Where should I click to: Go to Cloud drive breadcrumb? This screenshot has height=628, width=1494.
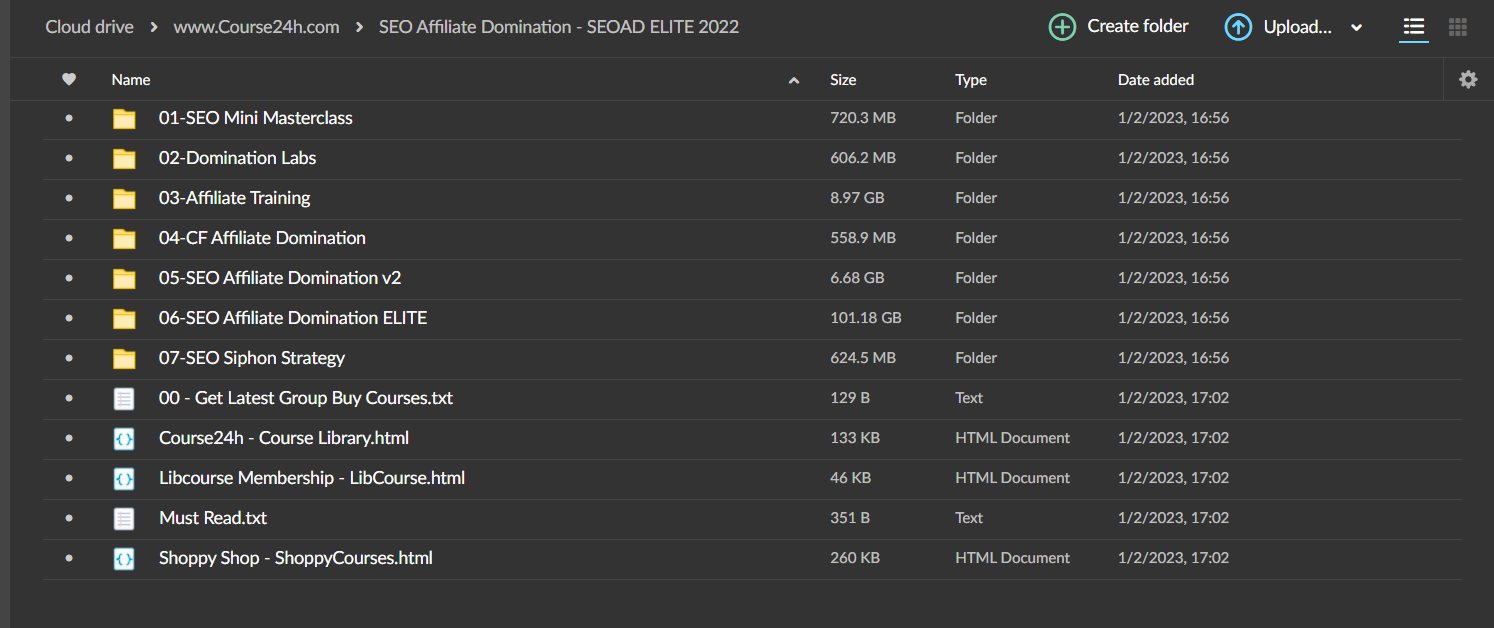point(89,27)
